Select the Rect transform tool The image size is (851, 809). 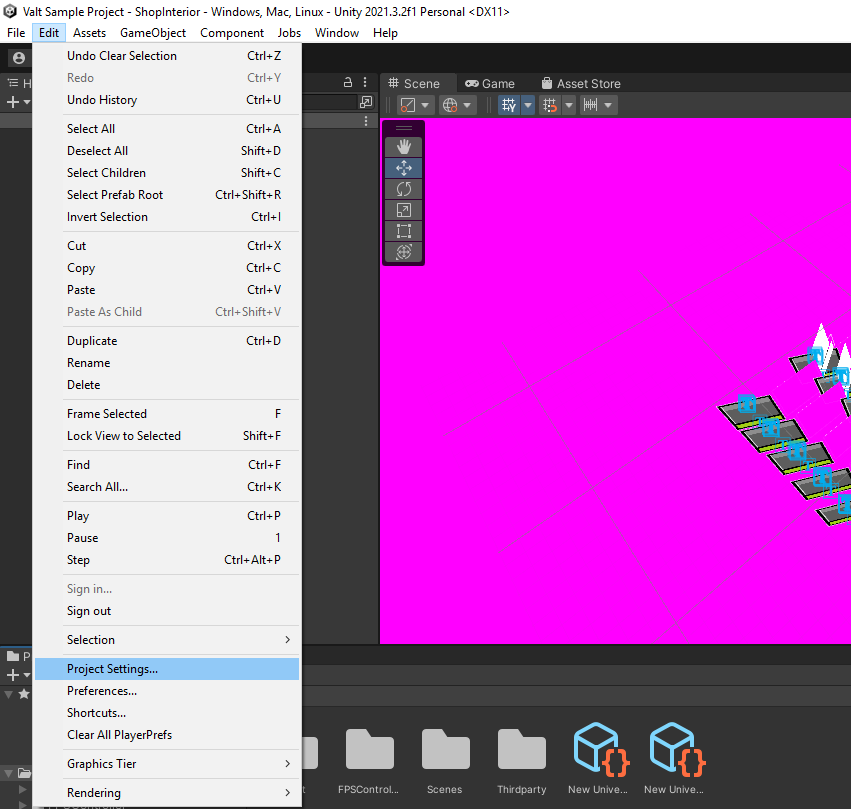tap(403, 231)
